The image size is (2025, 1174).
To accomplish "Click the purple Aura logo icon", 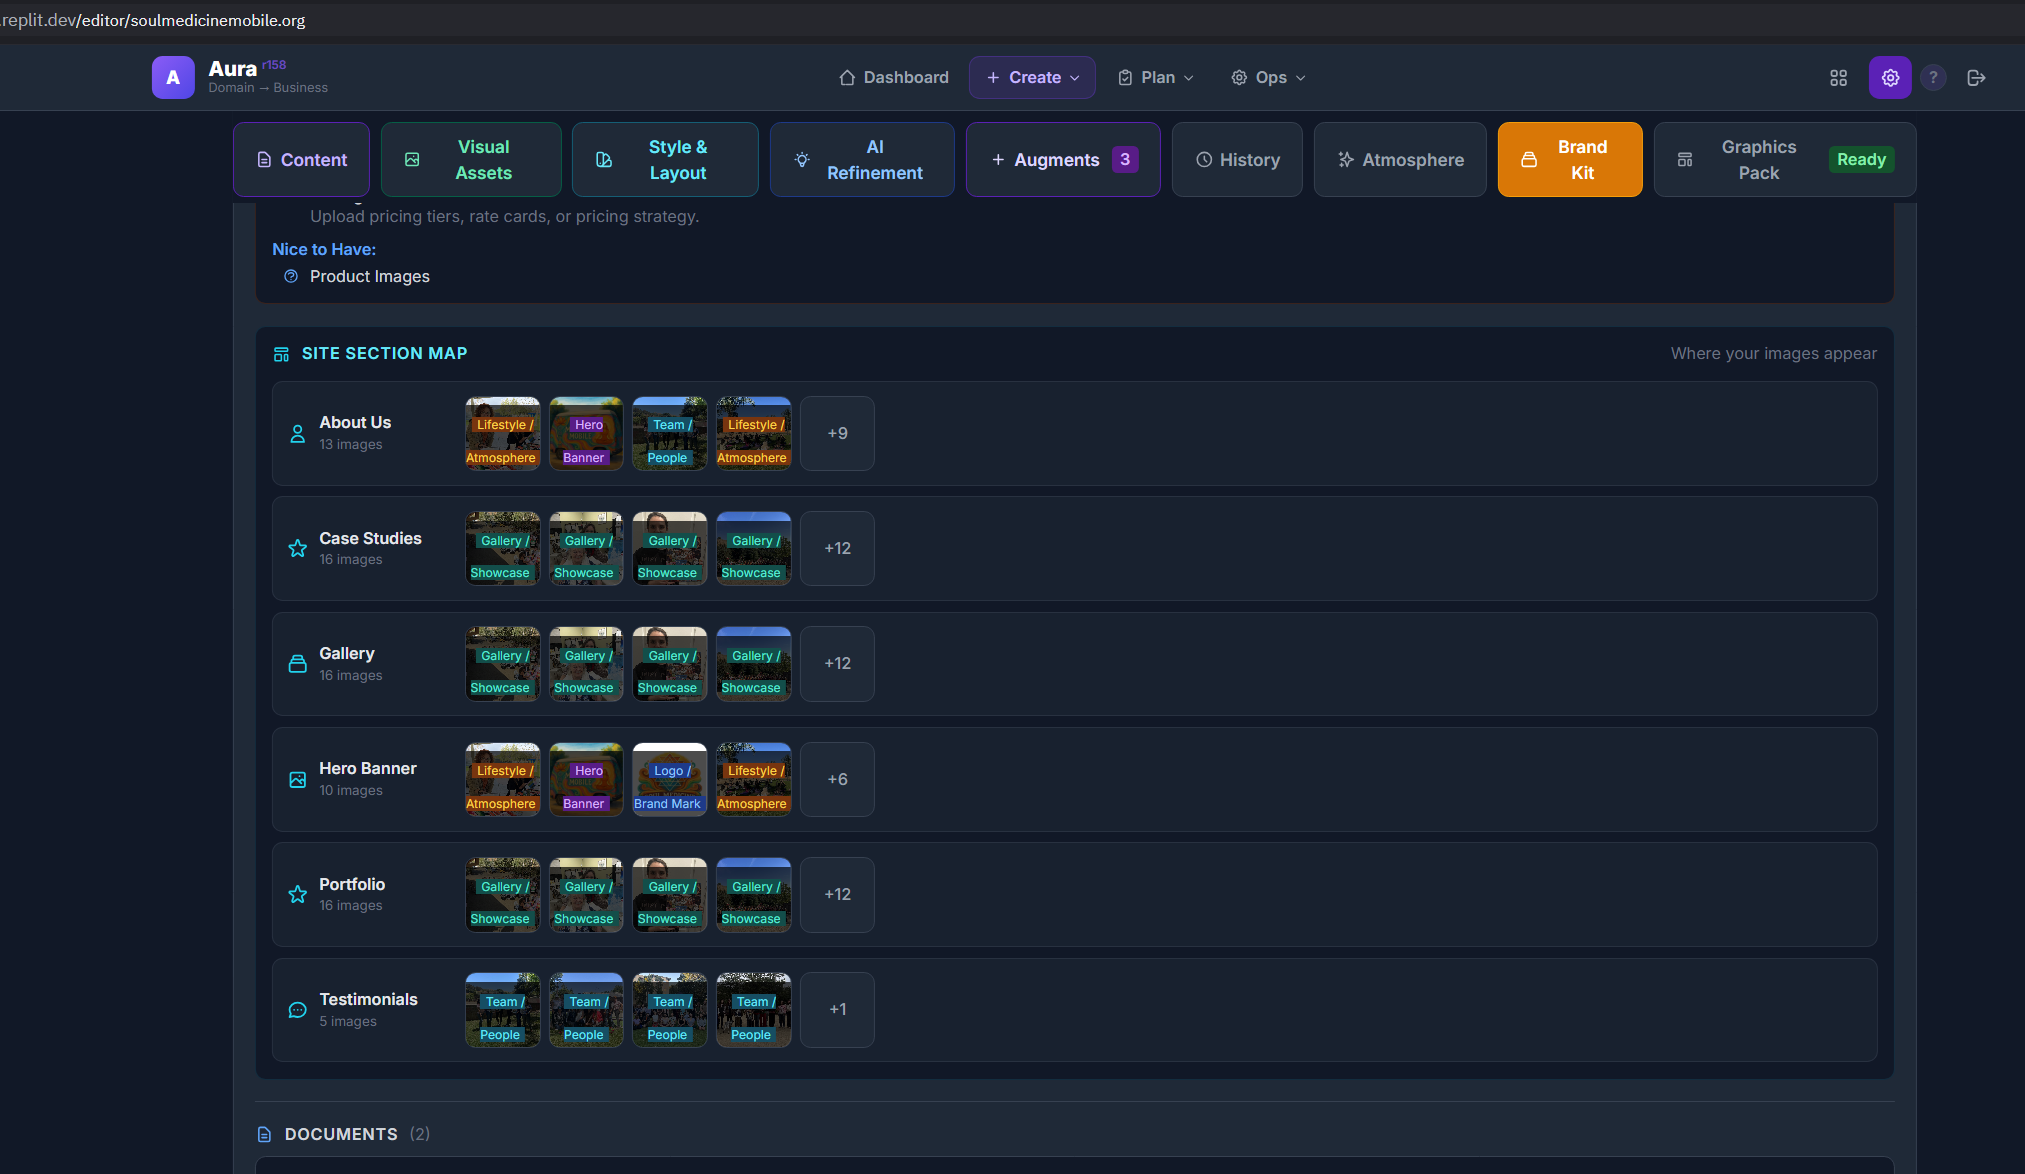I will [173, 77].
